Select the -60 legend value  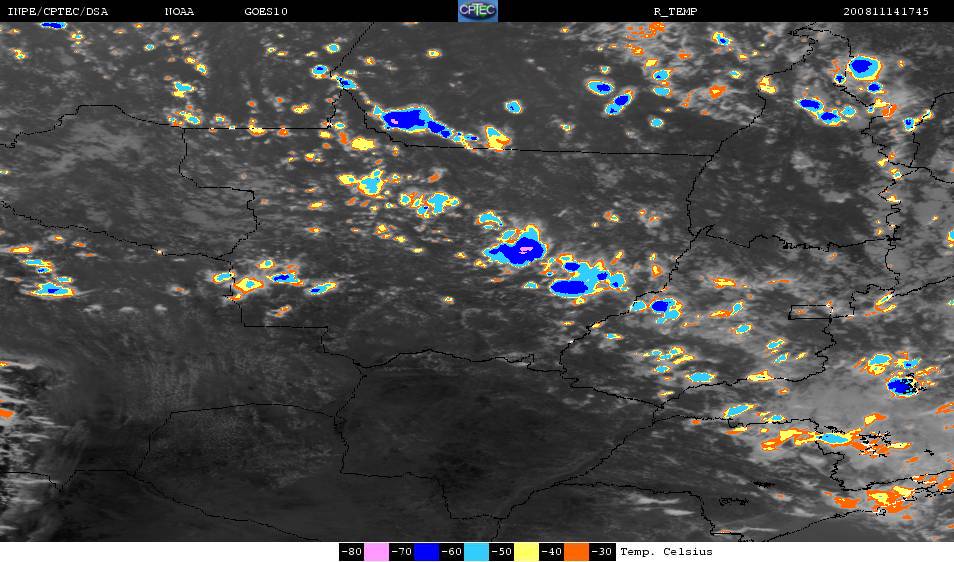coord(451,552)
